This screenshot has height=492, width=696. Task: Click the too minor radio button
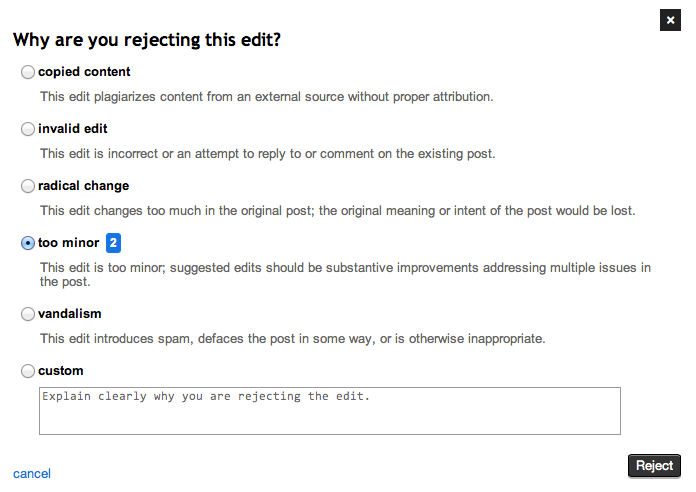click(x=28, y=243)
